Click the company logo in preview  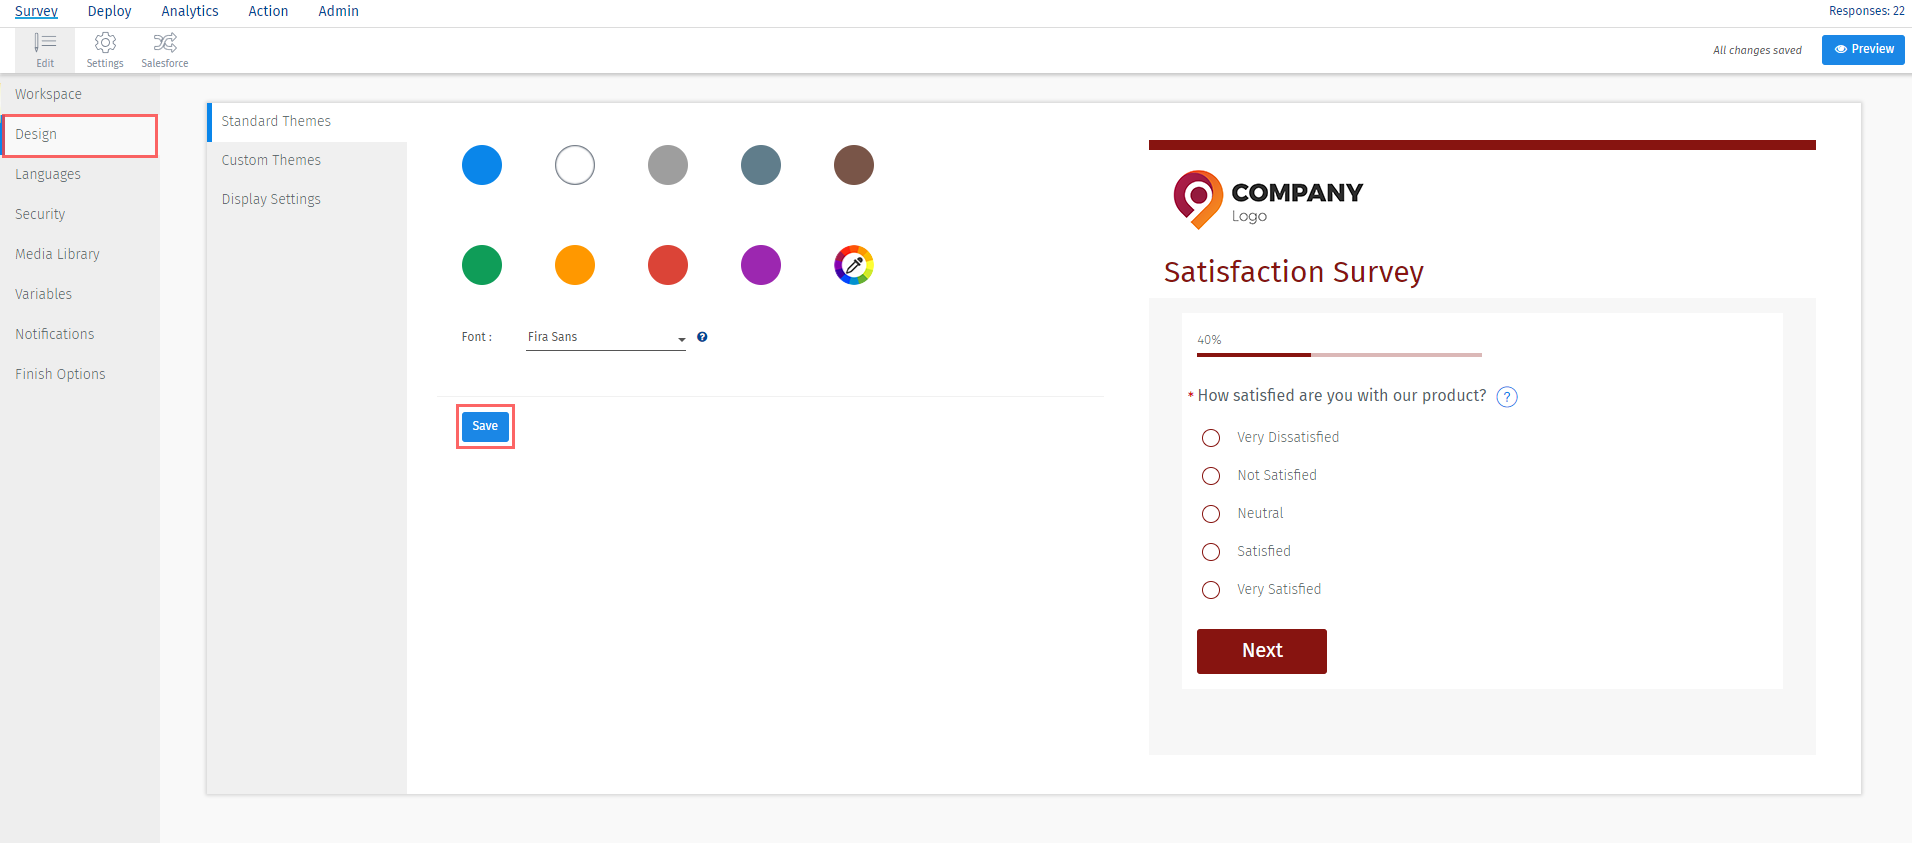1267,199
